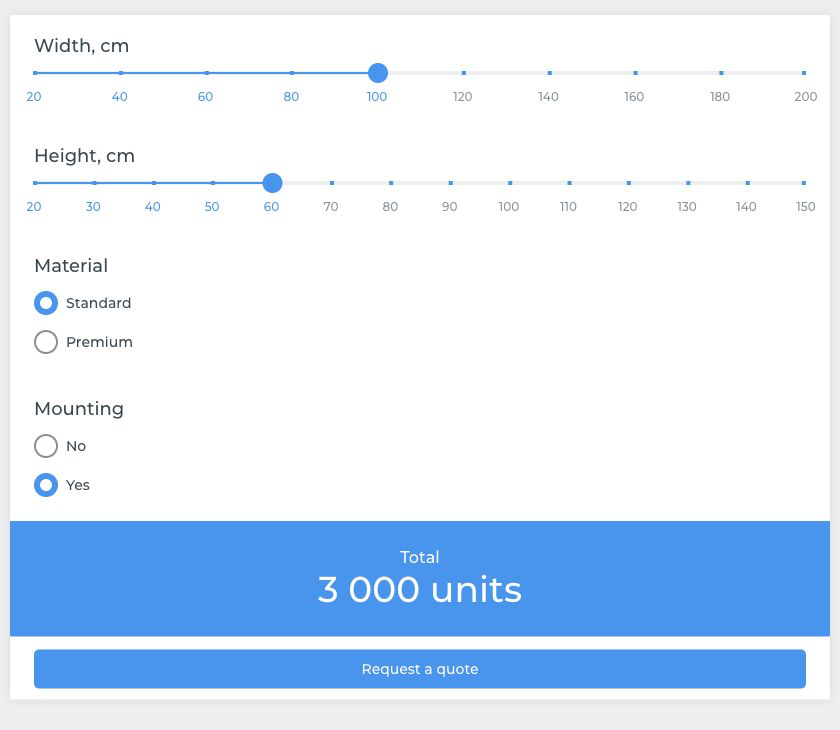This screenshot has height=730, width=840.
Task: Click the Width label 120
Action: (462, 97)
